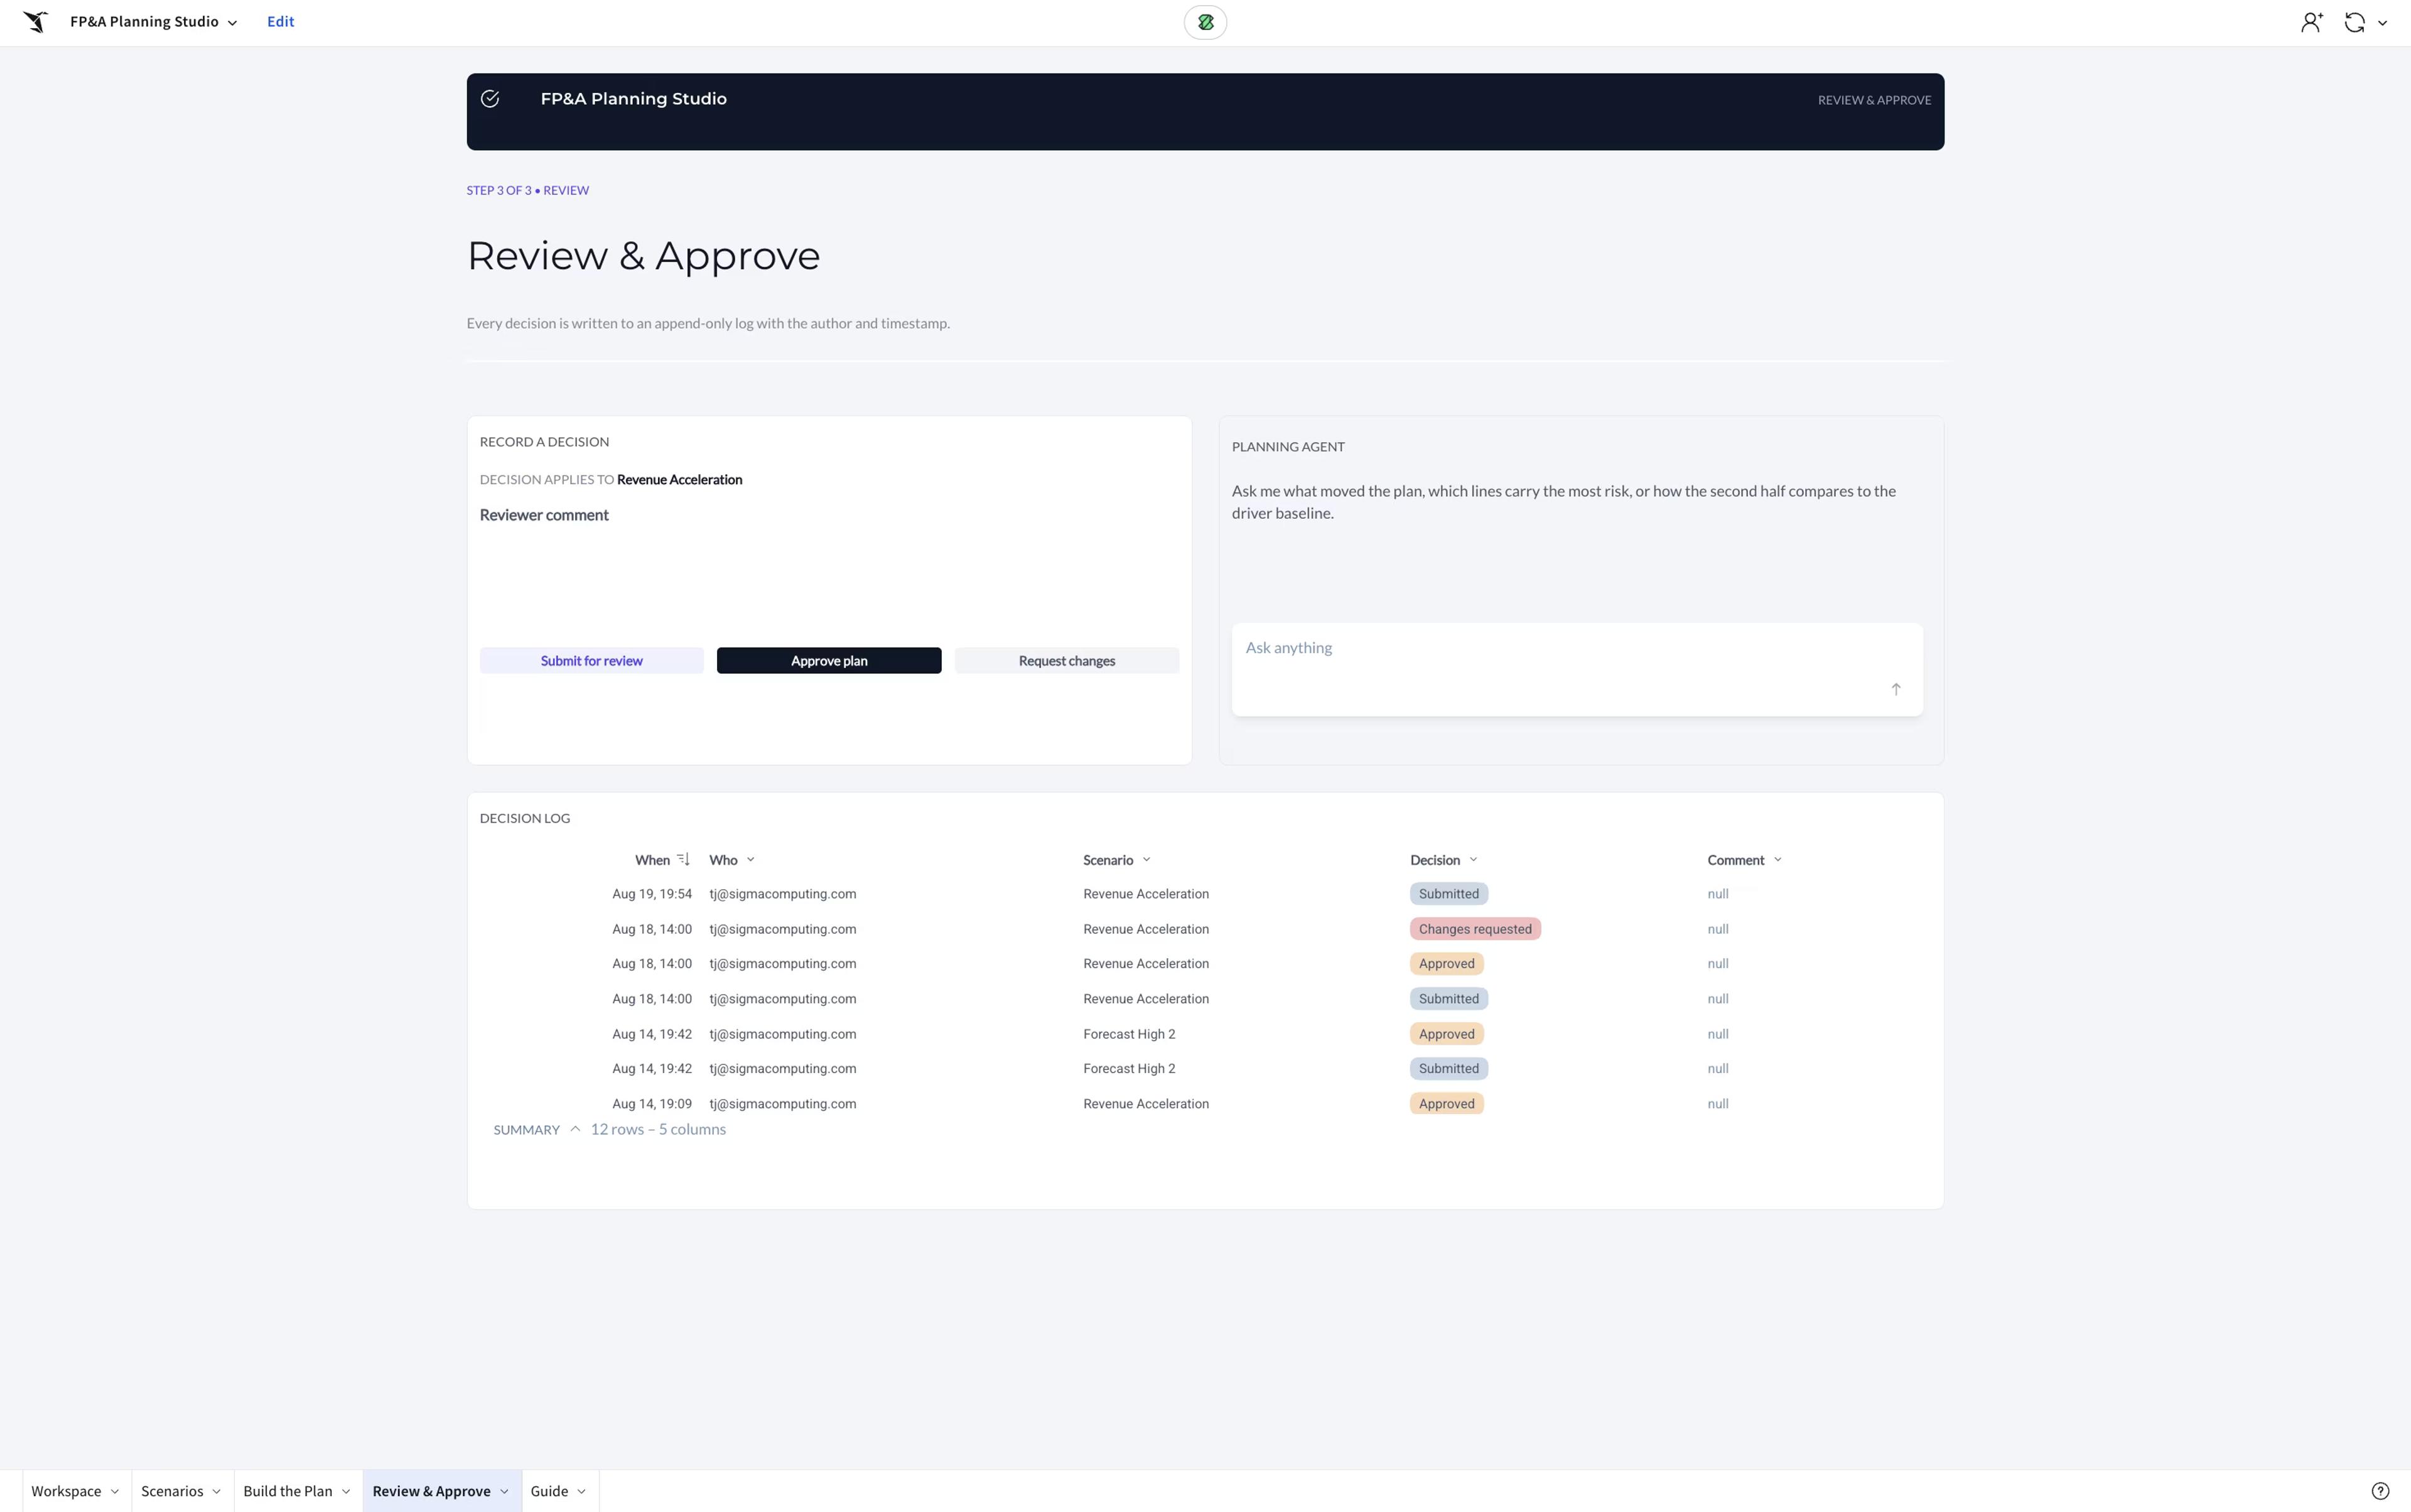The width and height of the screenshot is (2411, 1512).
Task: Open the Decision column menu
Action: tap(1473, 860)
